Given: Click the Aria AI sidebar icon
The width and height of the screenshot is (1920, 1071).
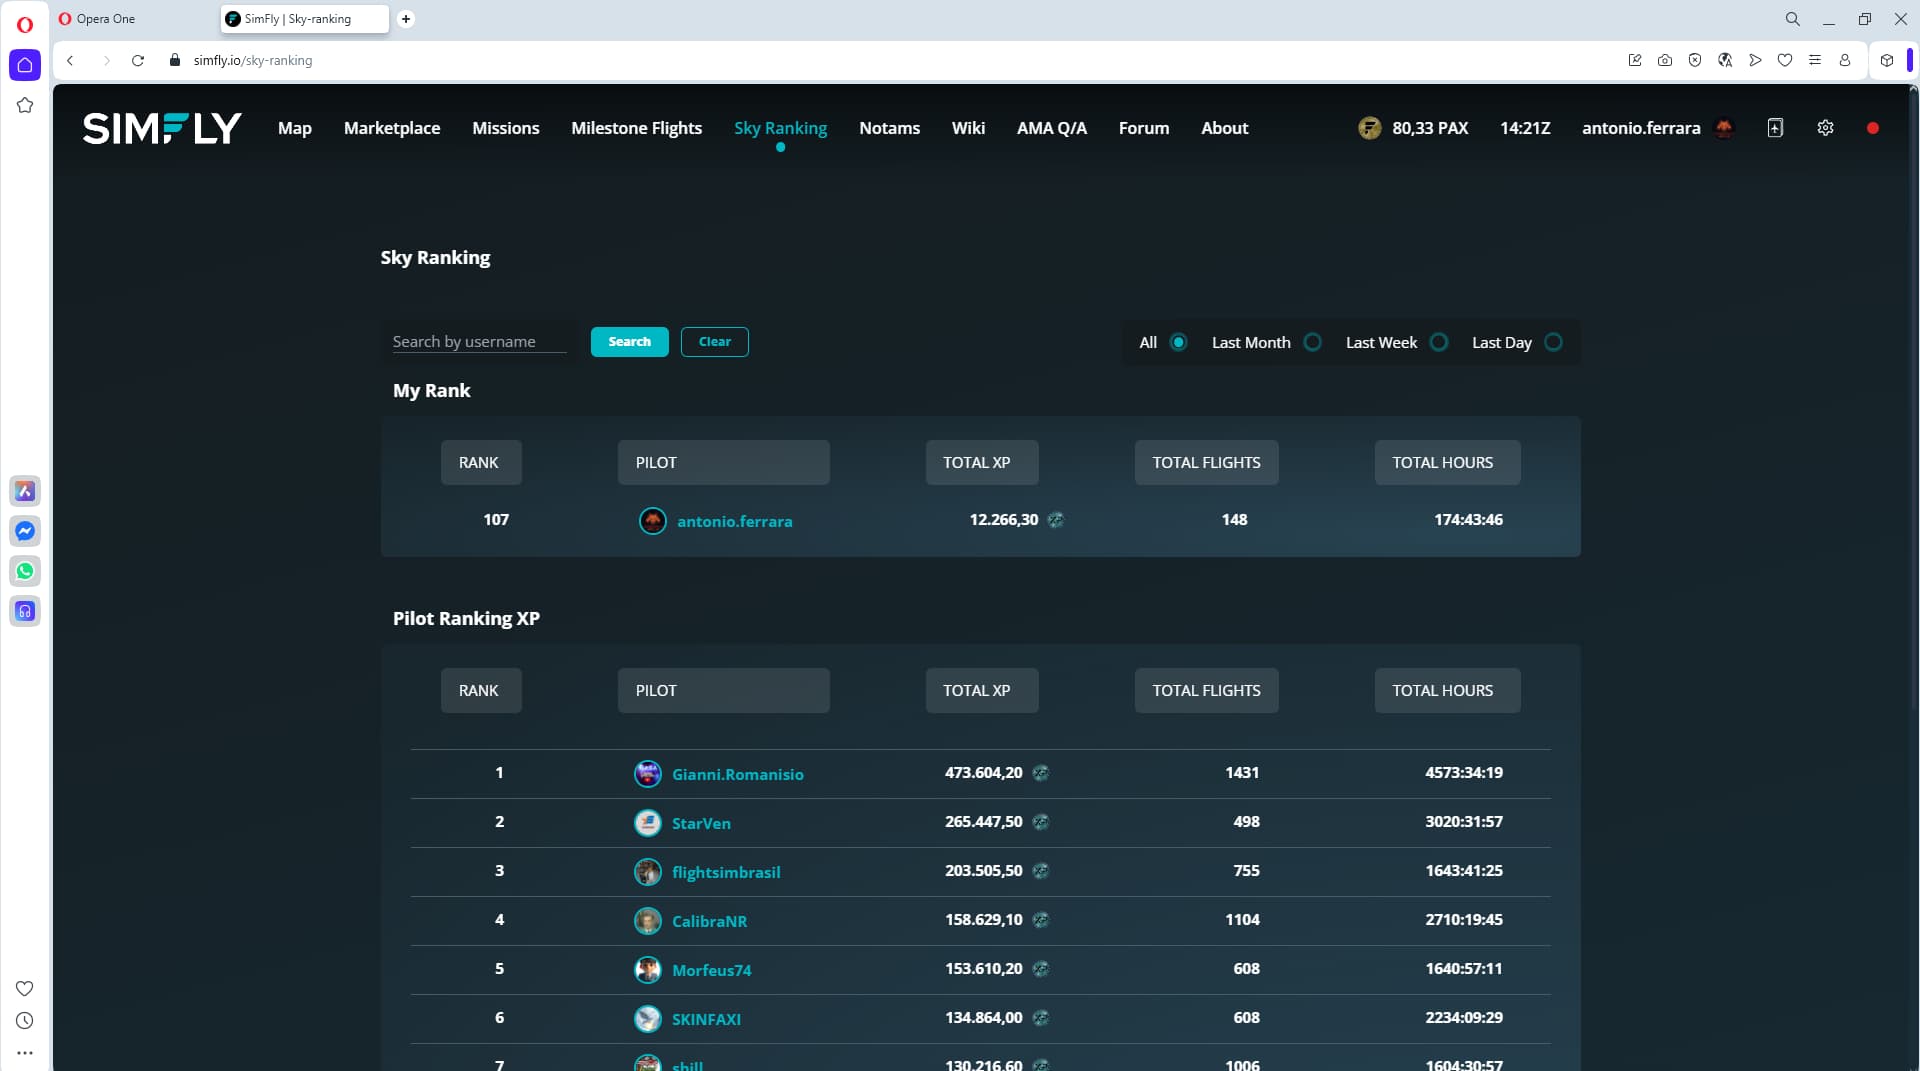Looking at the screenshot, I should [25, 491].
